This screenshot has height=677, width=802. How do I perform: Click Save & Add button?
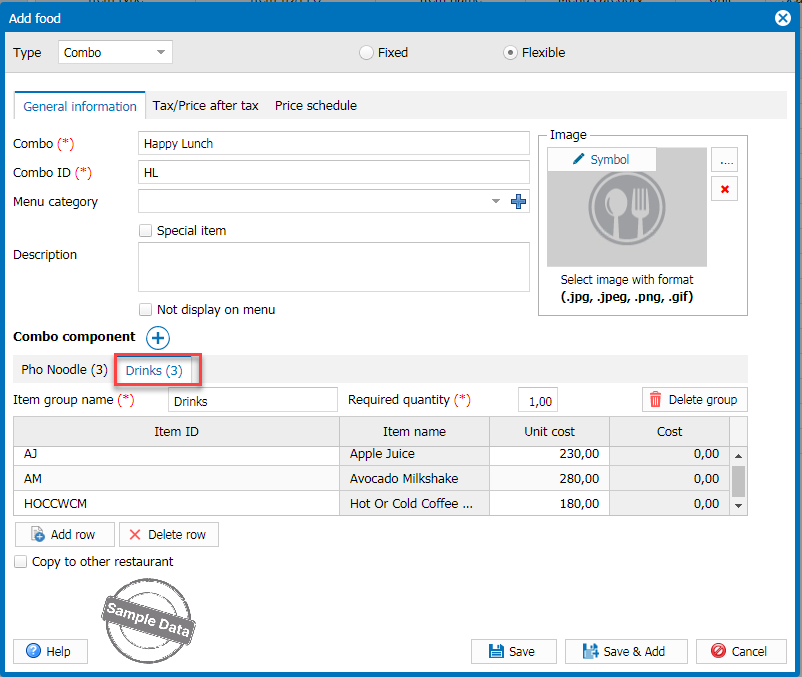click(624, 651)
